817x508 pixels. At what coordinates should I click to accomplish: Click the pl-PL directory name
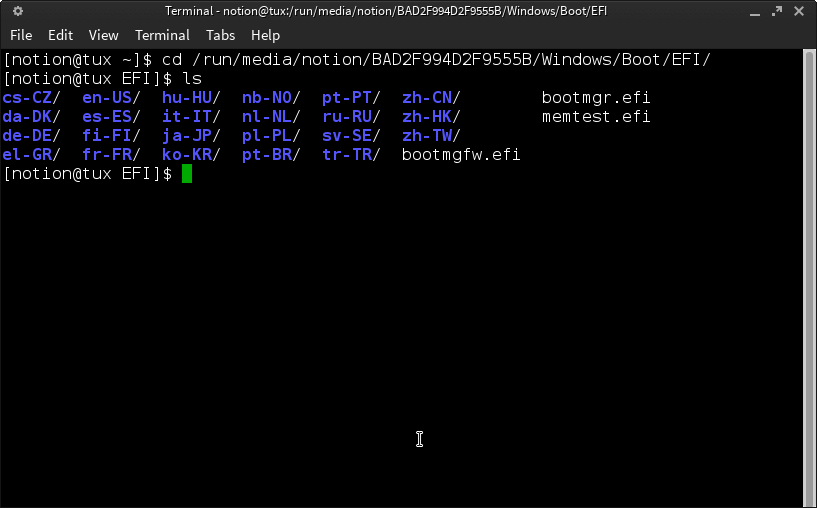pyautogui.click(x=267, y=135)
